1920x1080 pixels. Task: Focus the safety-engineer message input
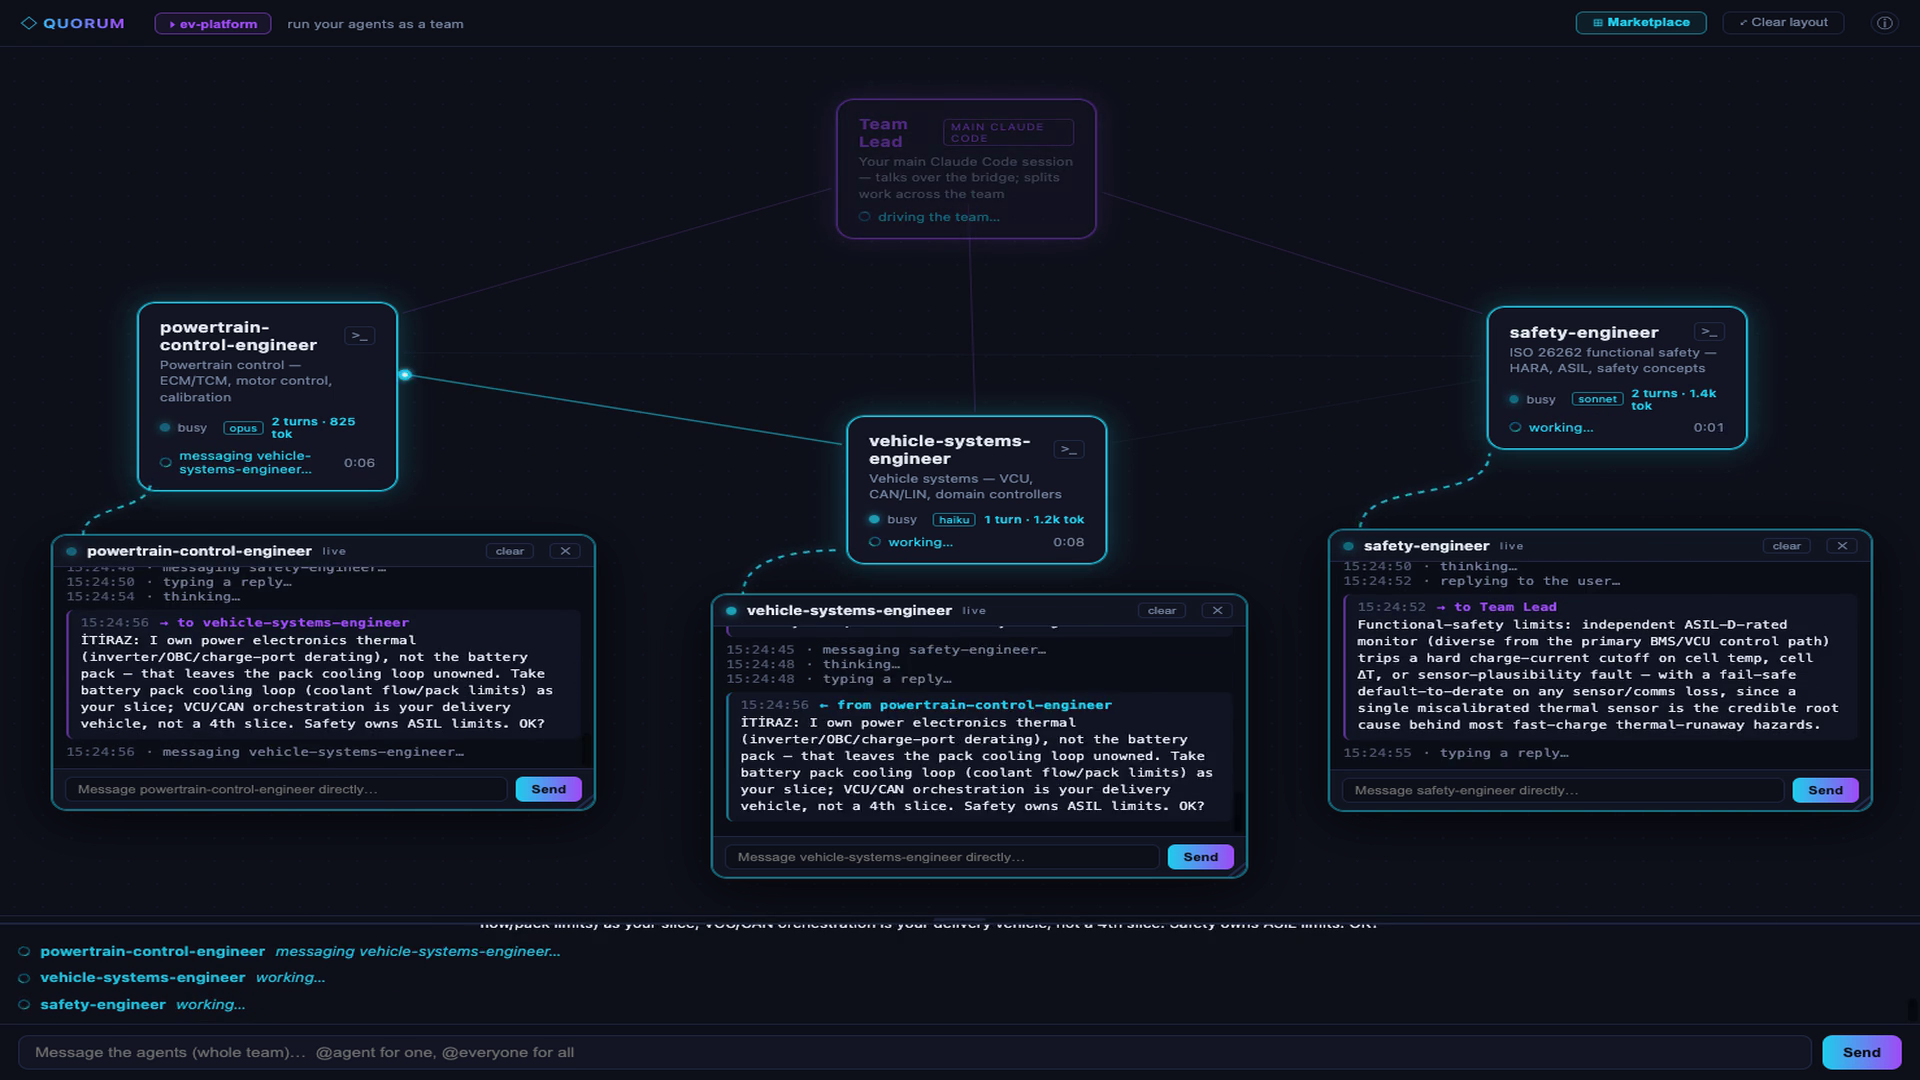pos(1563,790)
